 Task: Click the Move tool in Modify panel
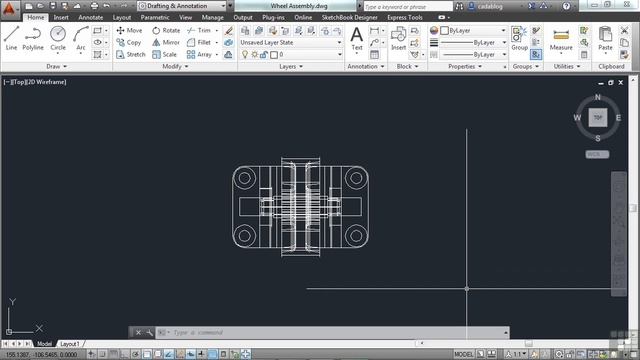(x=129, y=31)
